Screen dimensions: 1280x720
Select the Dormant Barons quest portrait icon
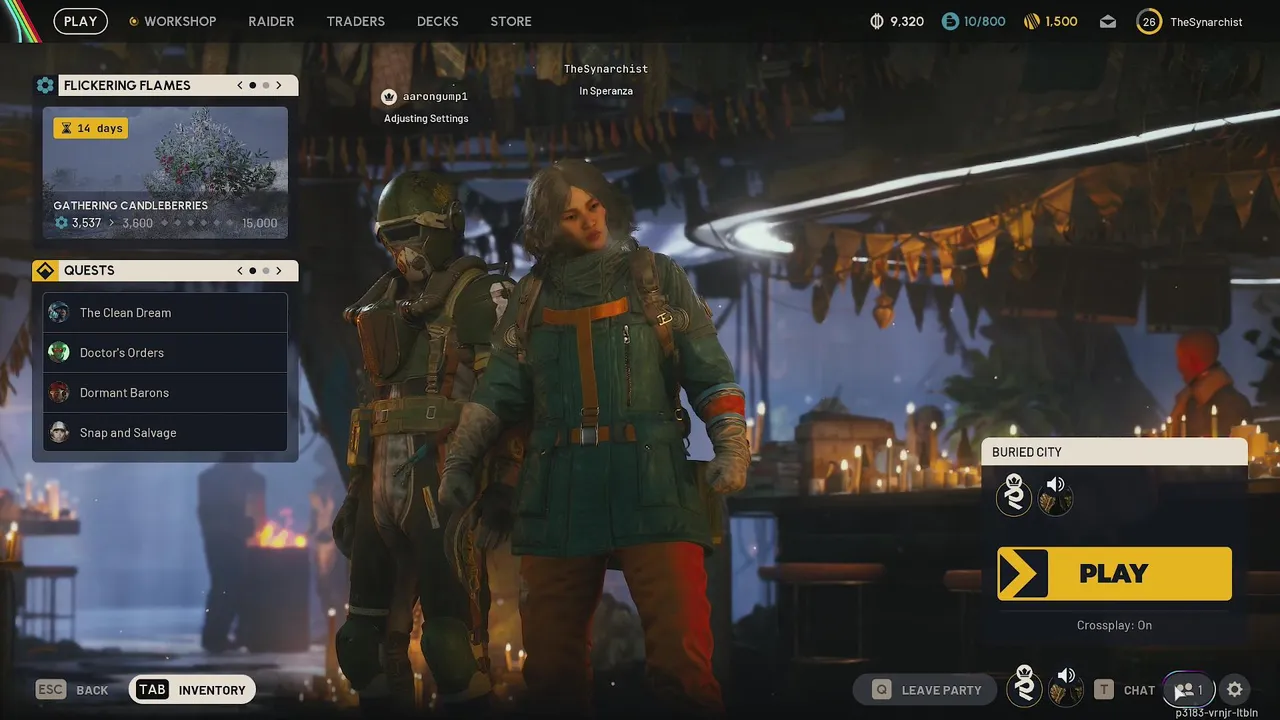[59, 392]
